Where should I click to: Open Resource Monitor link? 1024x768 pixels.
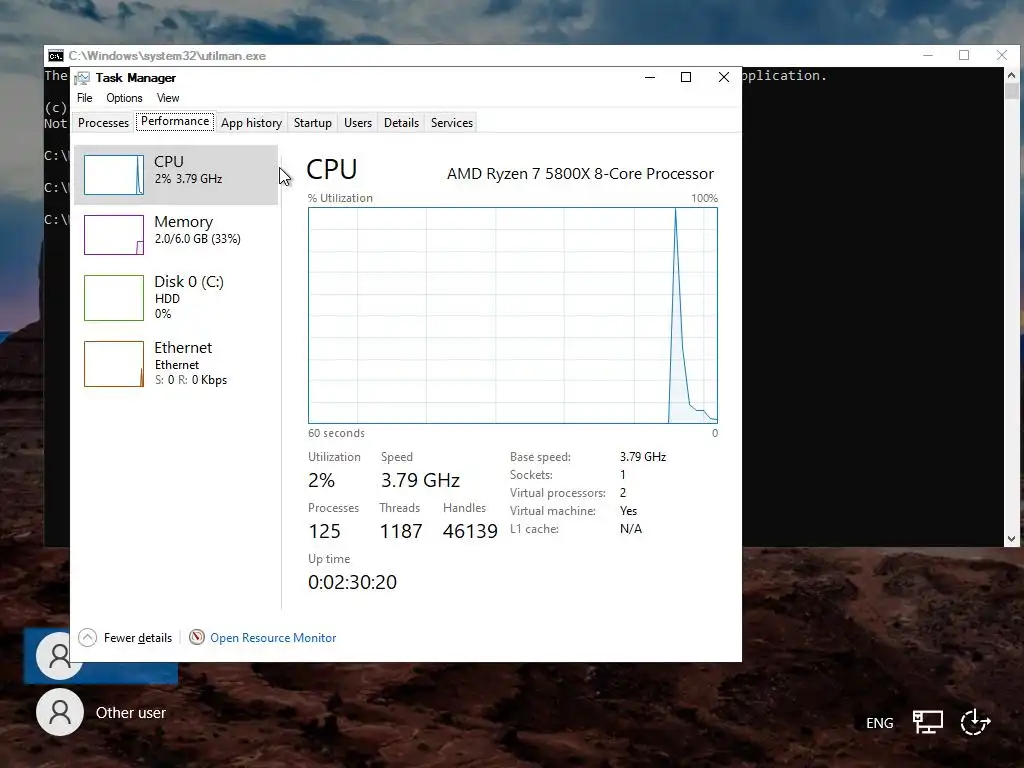tap(273, 638)
